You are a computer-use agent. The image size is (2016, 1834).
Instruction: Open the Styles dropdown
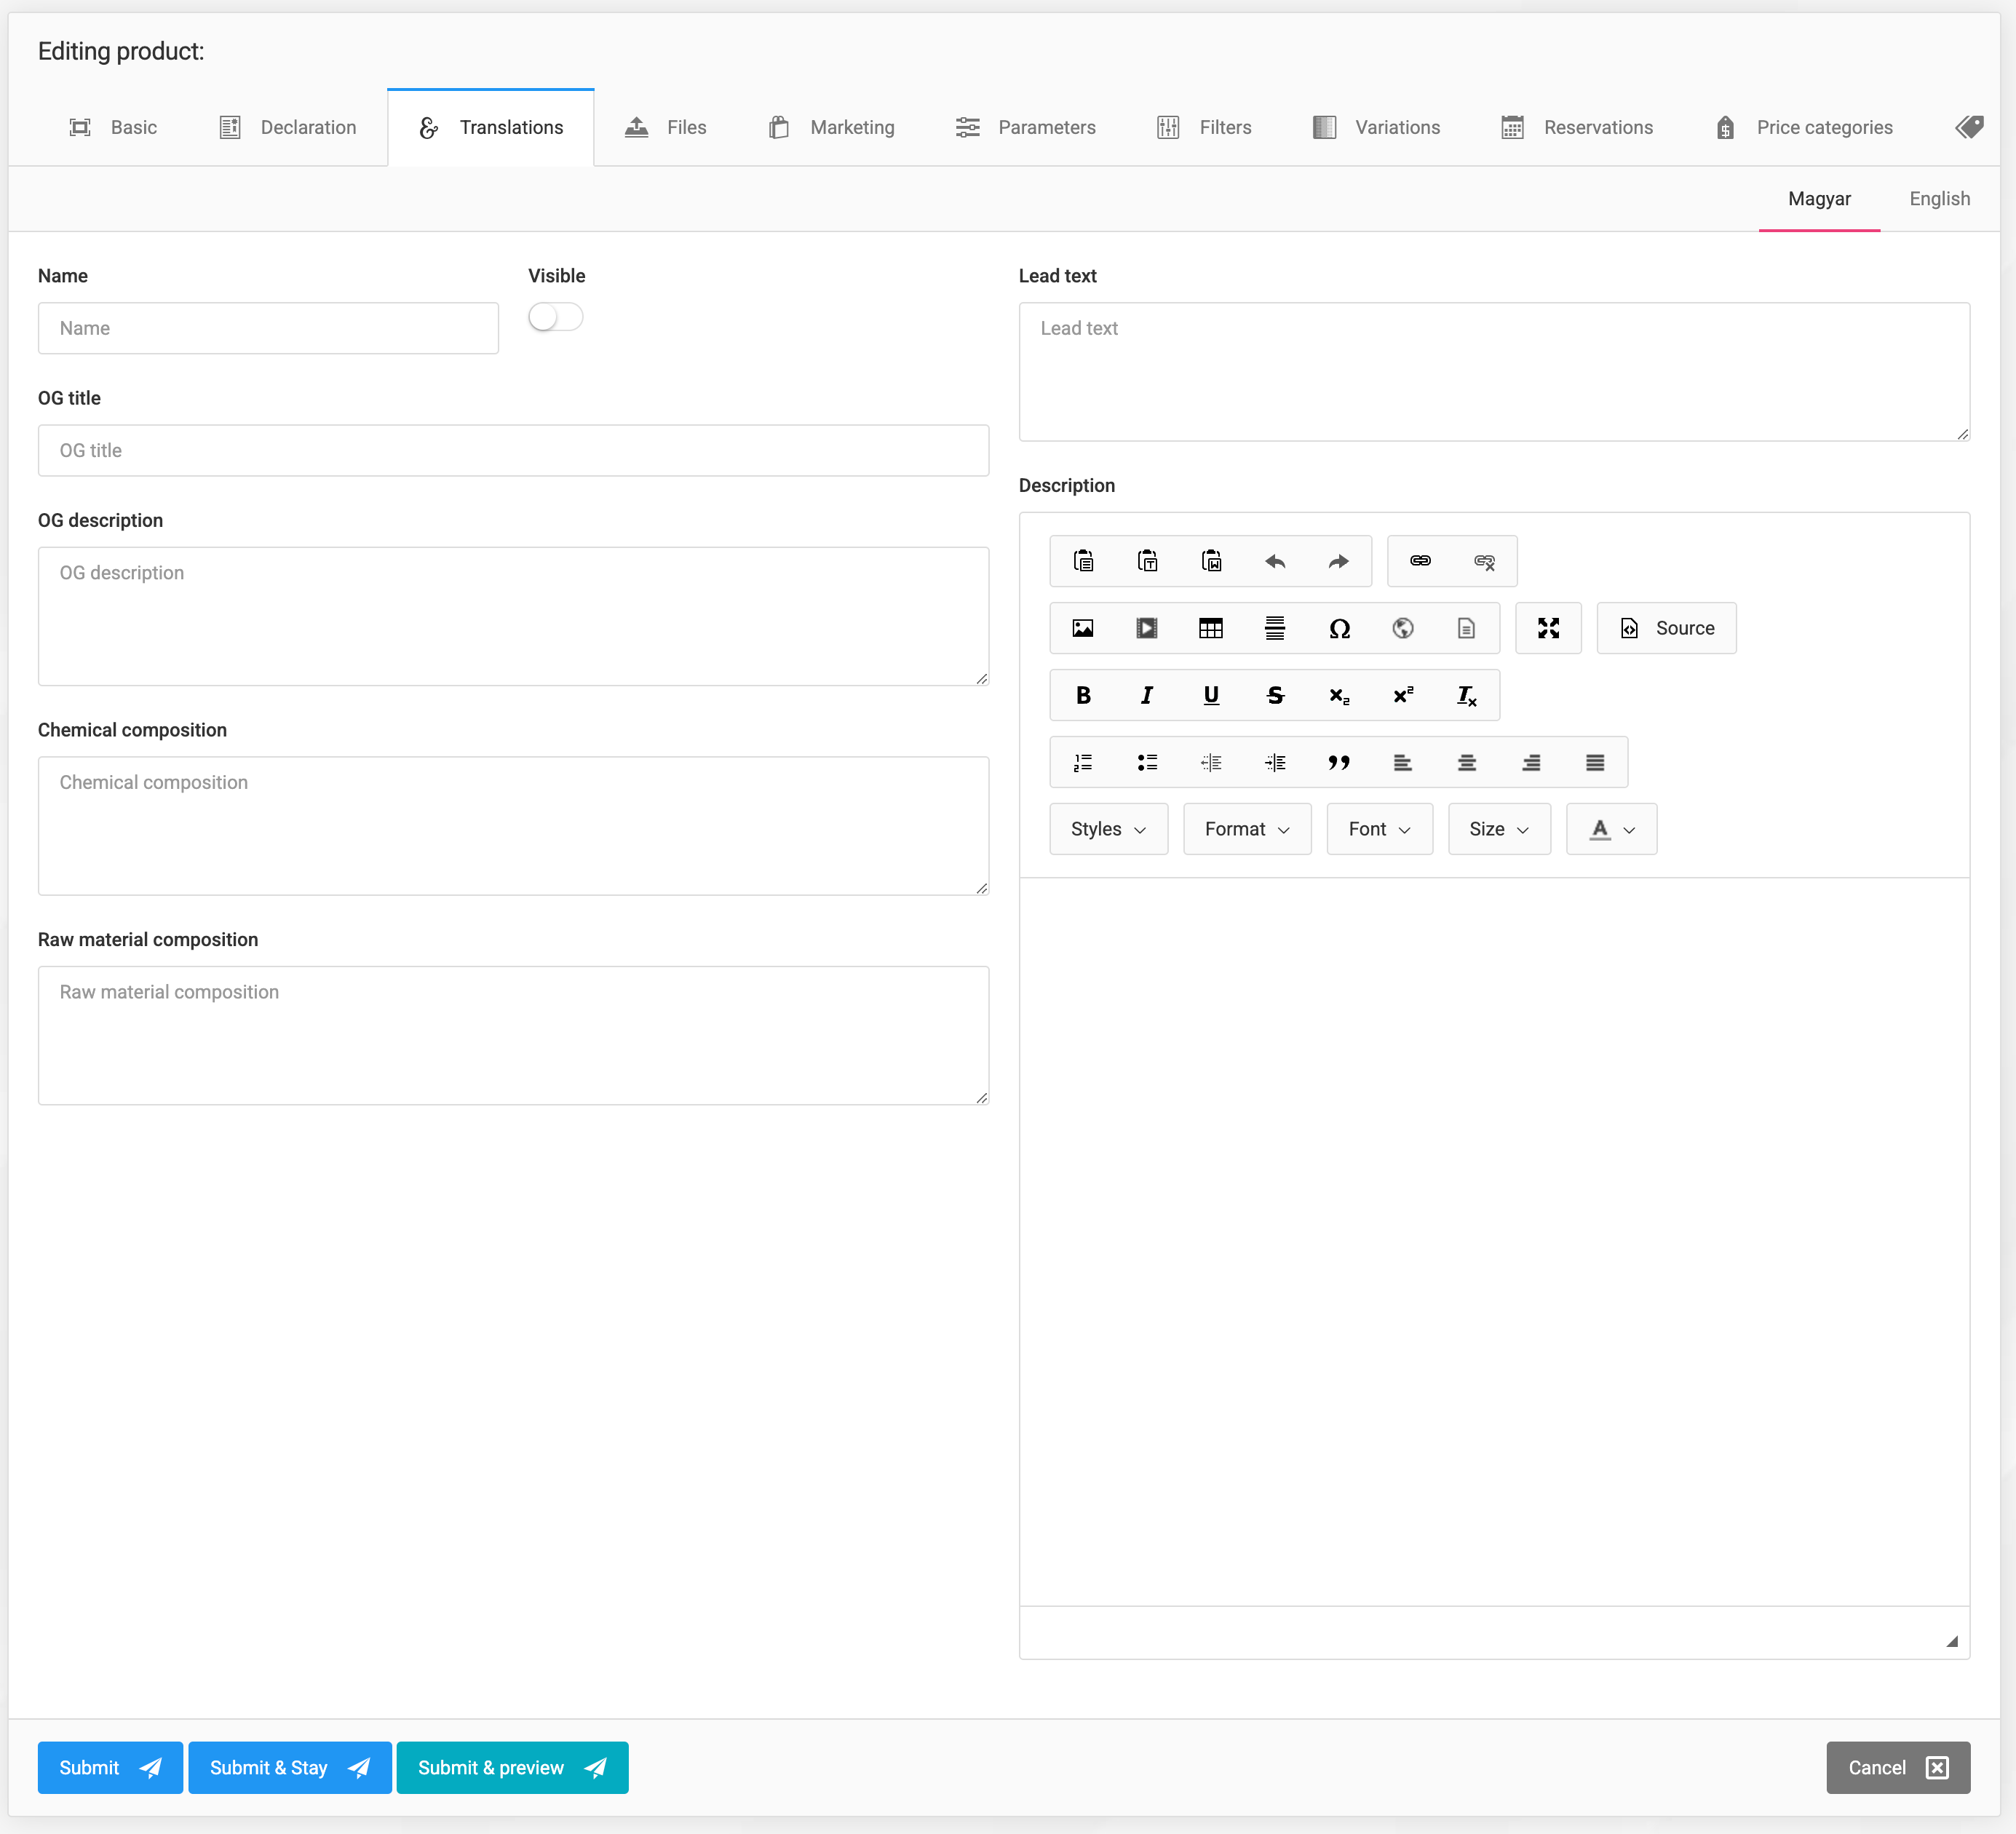click(x=1107, y=829)
